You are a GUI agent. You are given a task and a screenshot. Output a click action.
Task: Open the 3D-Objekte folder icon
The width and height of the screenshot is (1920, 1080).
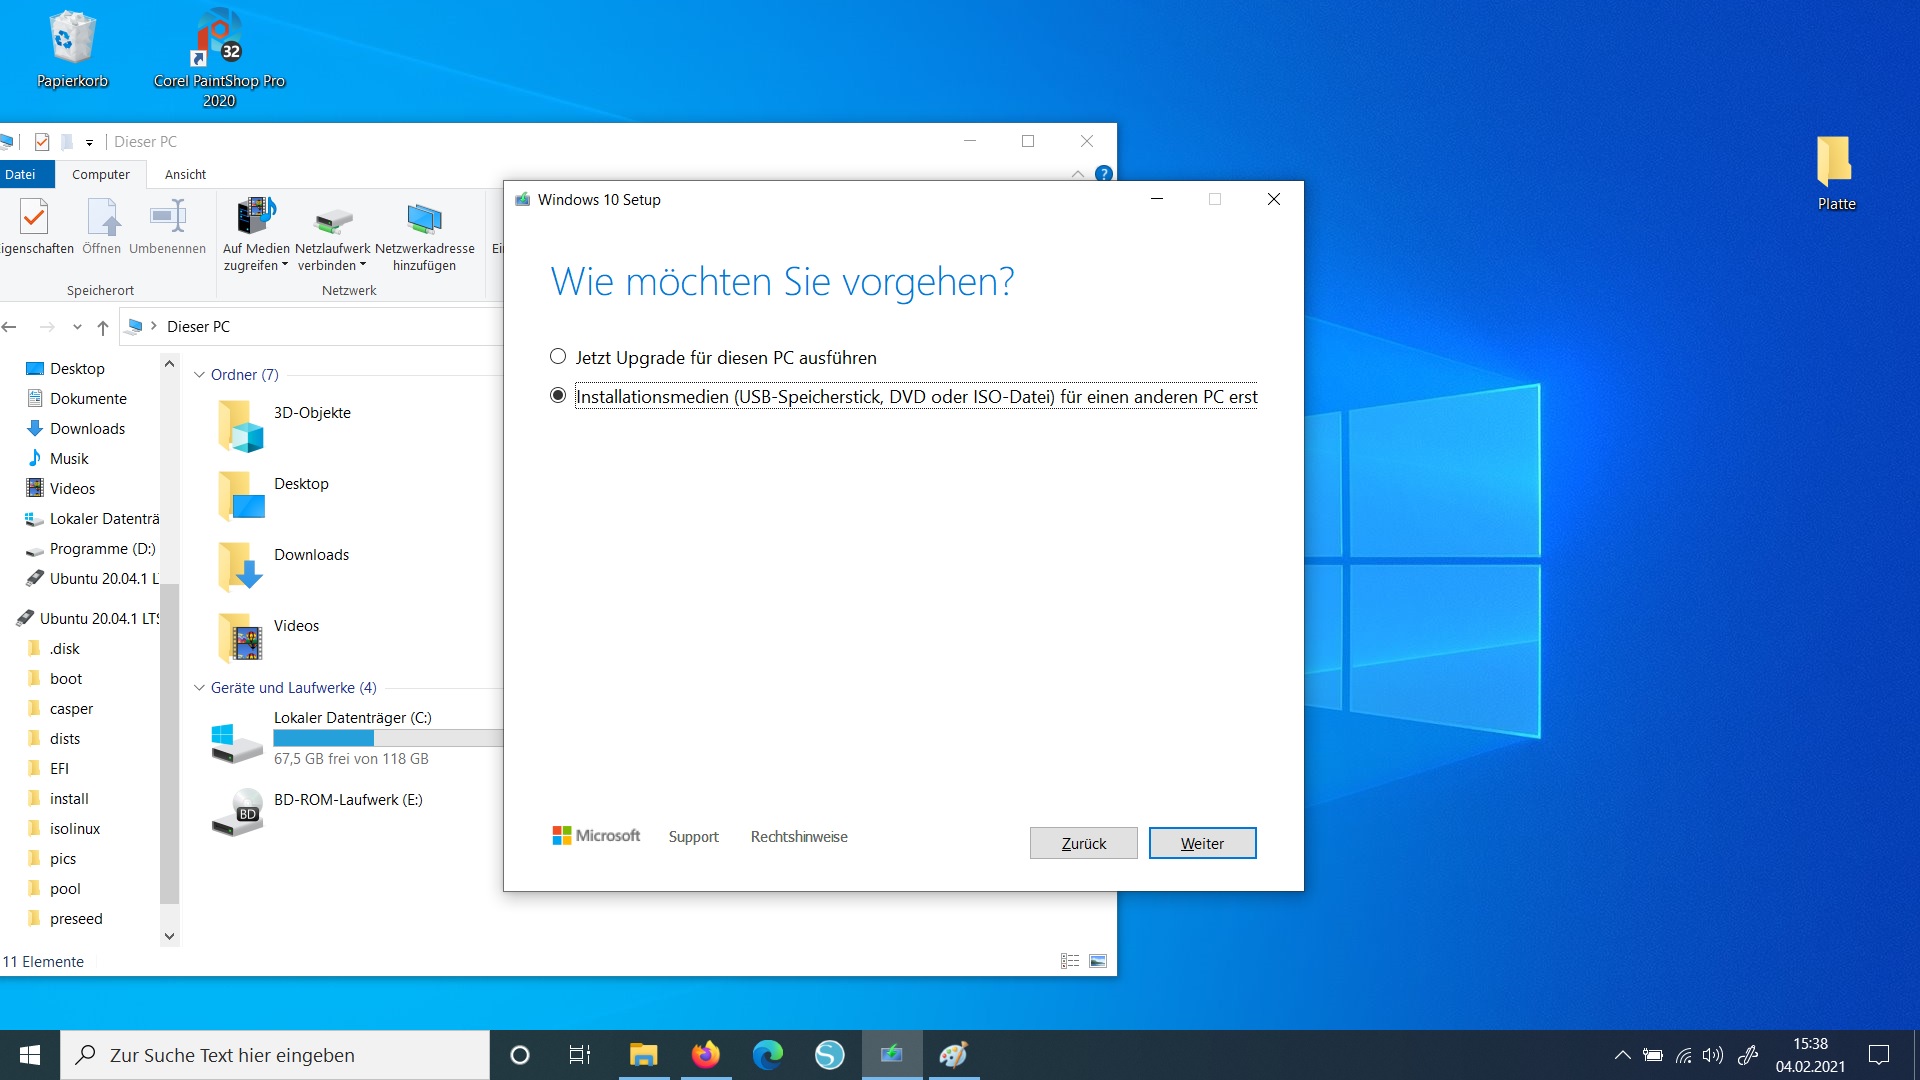tap(240, 425)
